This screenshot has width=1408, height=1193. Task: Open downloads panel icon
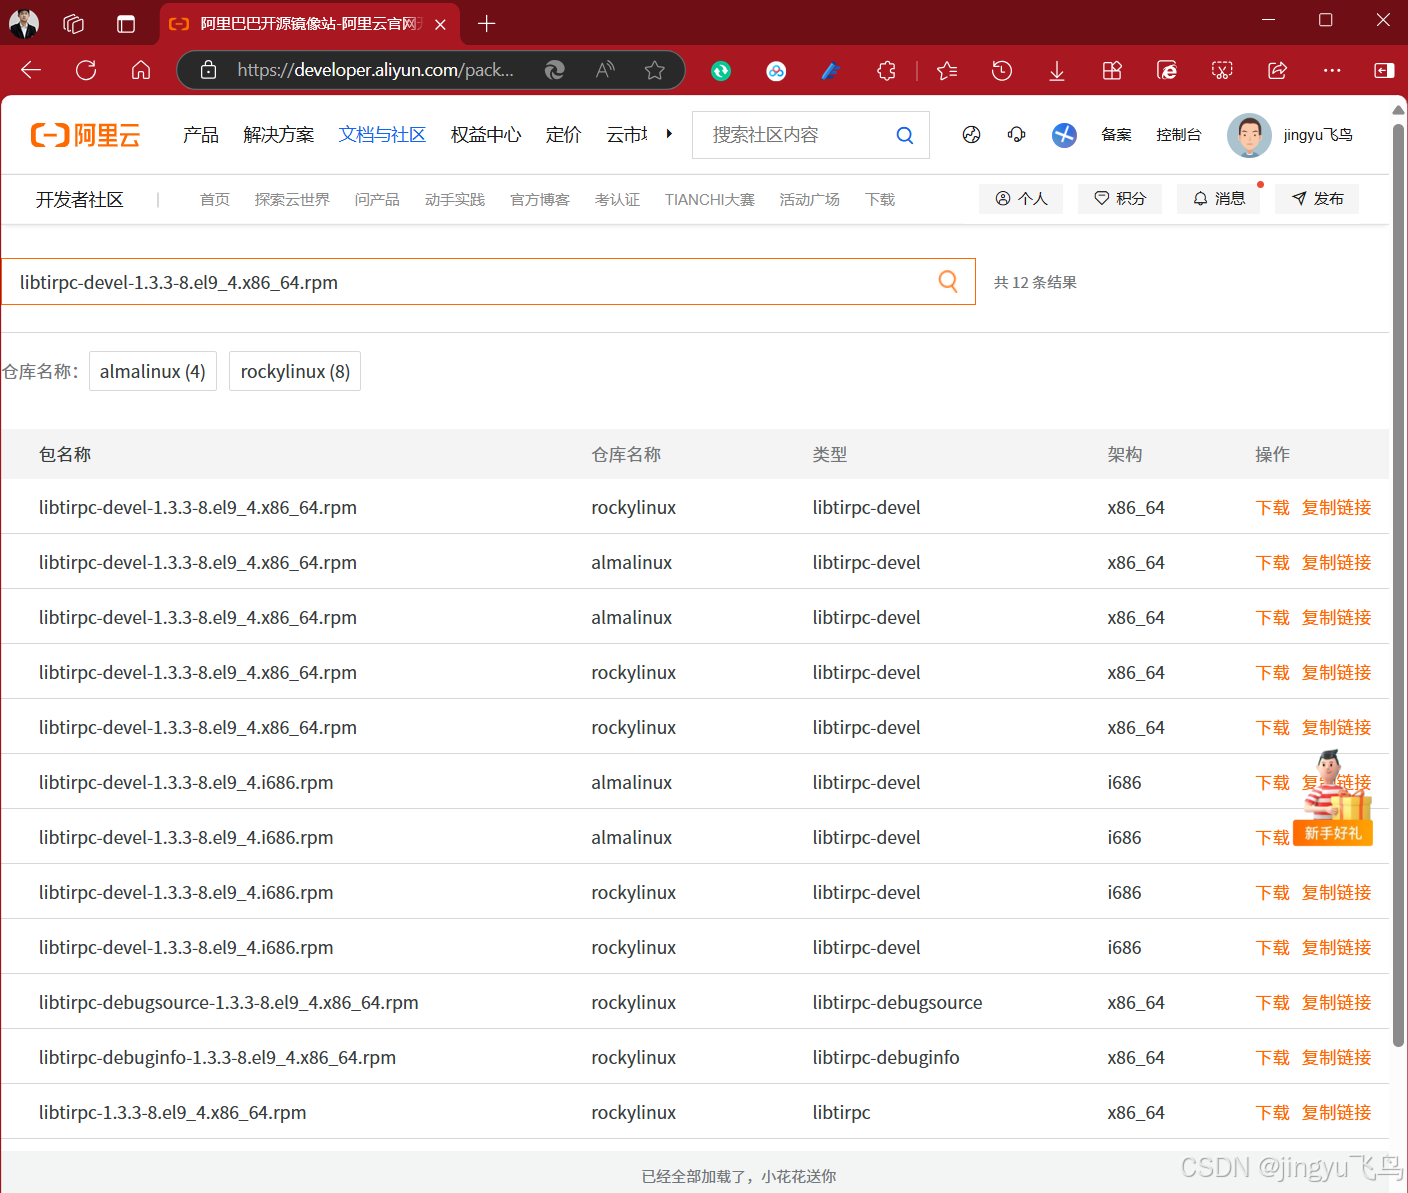(1057, 70)
